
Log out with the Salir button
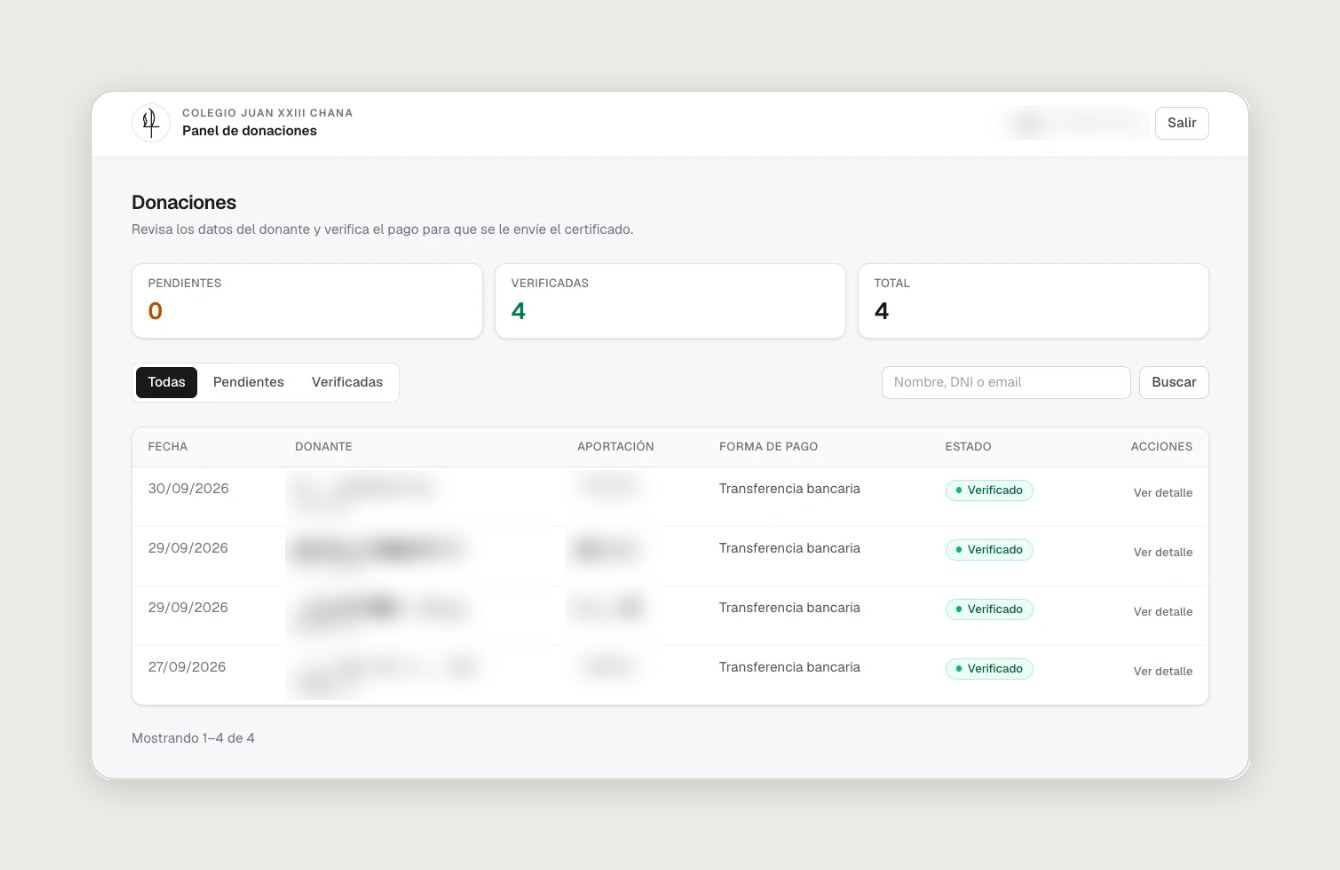(1181, 123)
